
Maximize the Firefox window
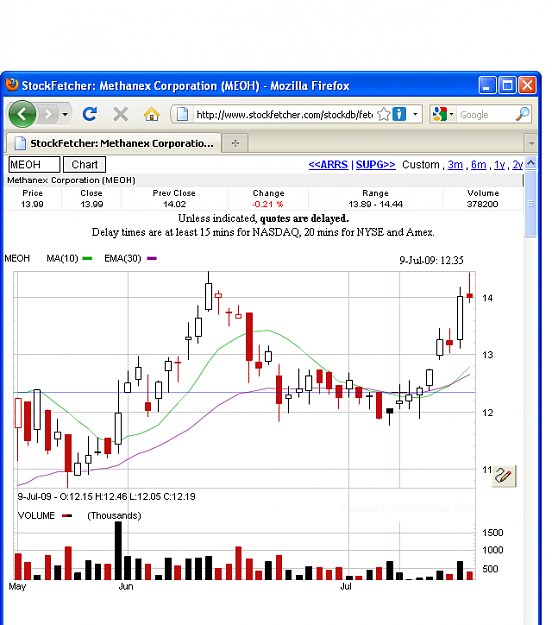[507, 85]
